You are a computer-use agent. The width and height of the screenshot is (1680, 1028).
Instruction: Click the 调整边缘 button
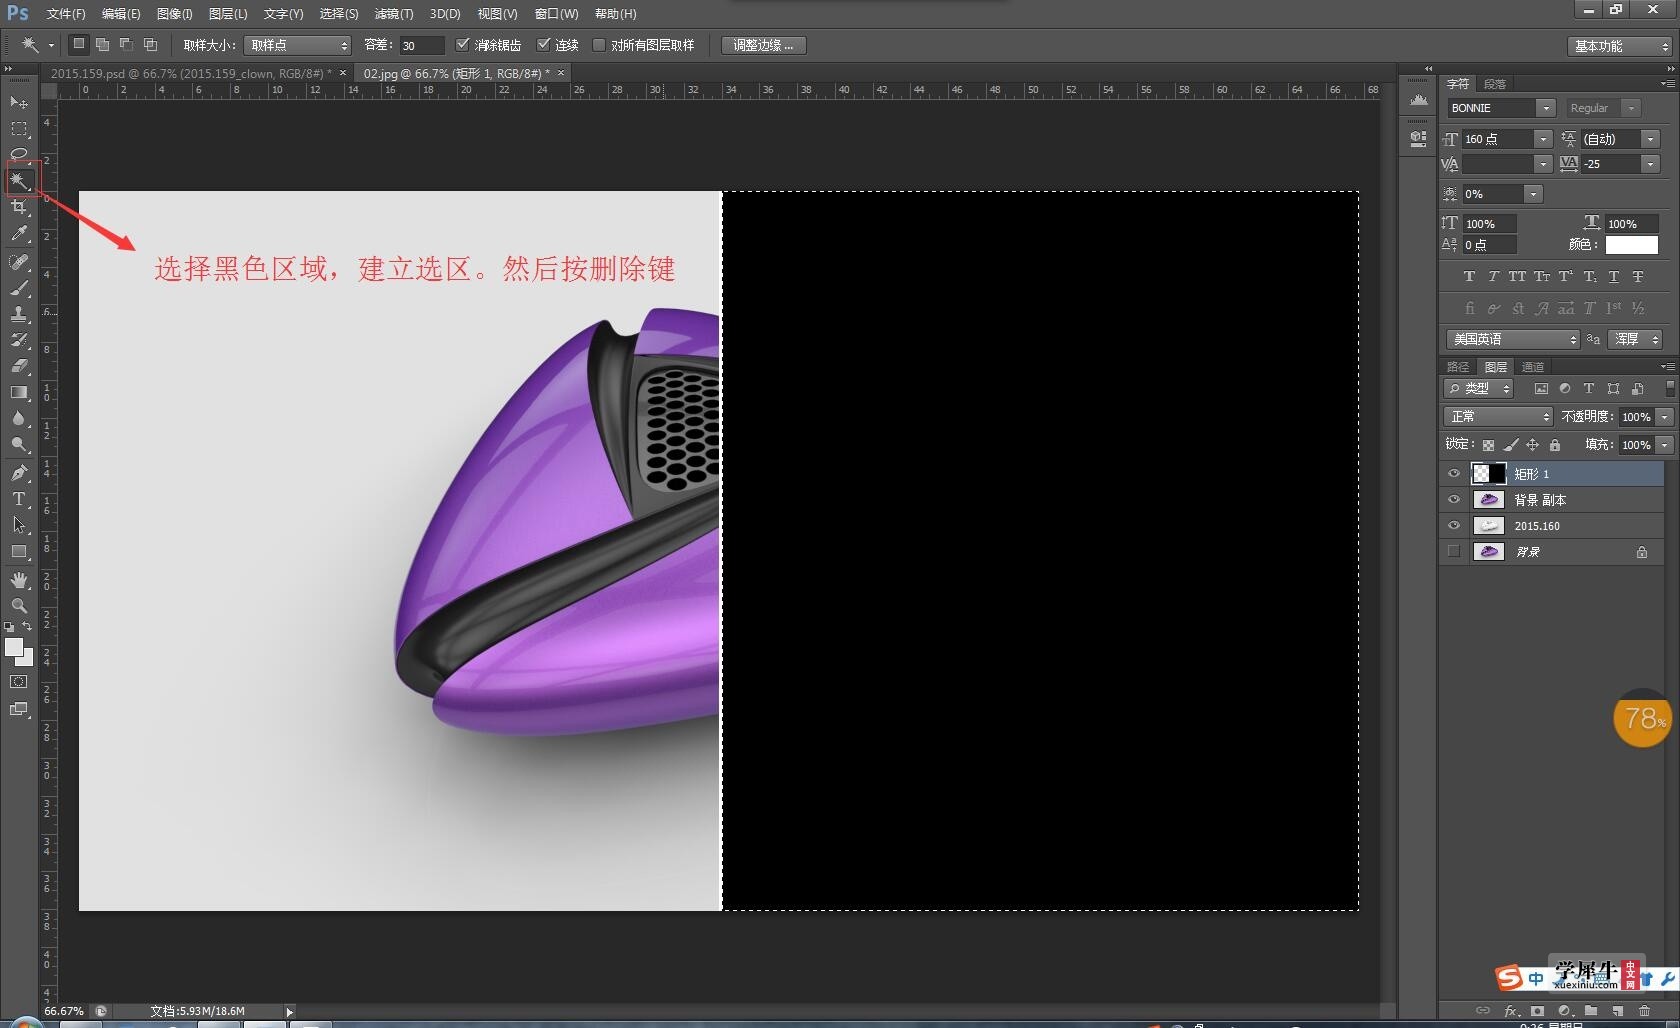(x=763, y=46)
